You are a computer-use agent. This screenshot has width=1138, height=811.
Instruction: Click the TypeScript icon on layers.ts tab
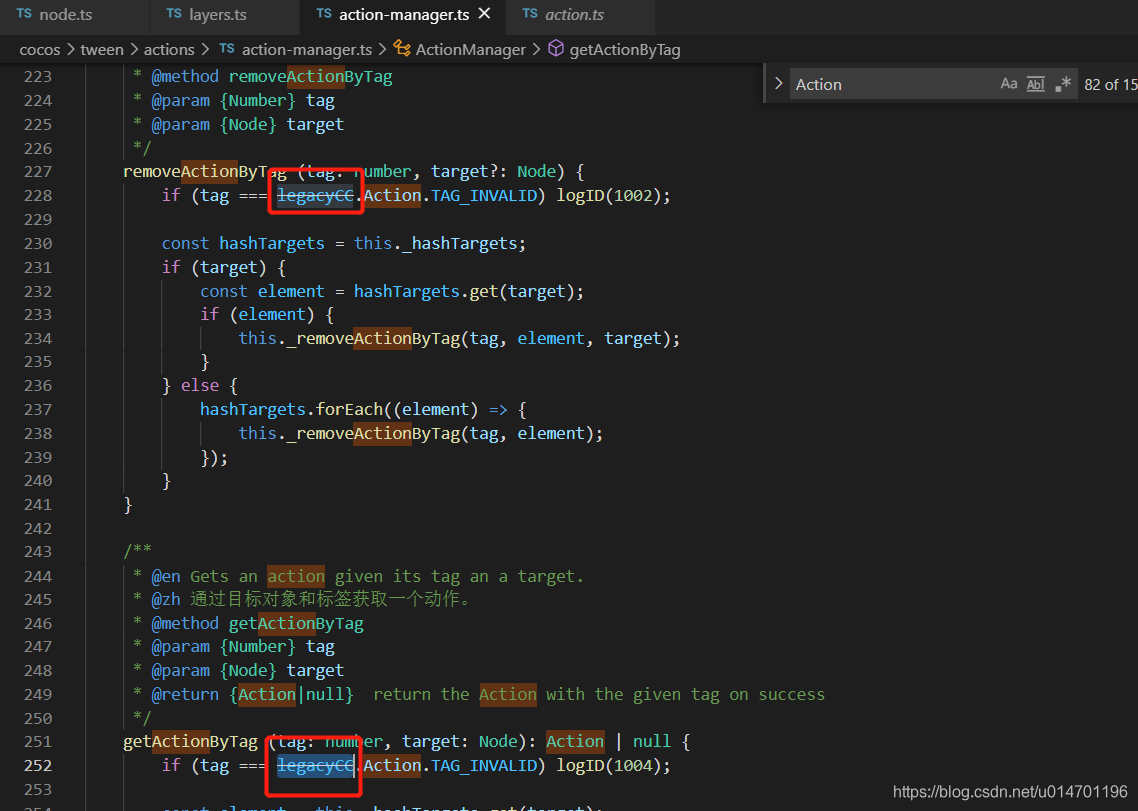174,14
